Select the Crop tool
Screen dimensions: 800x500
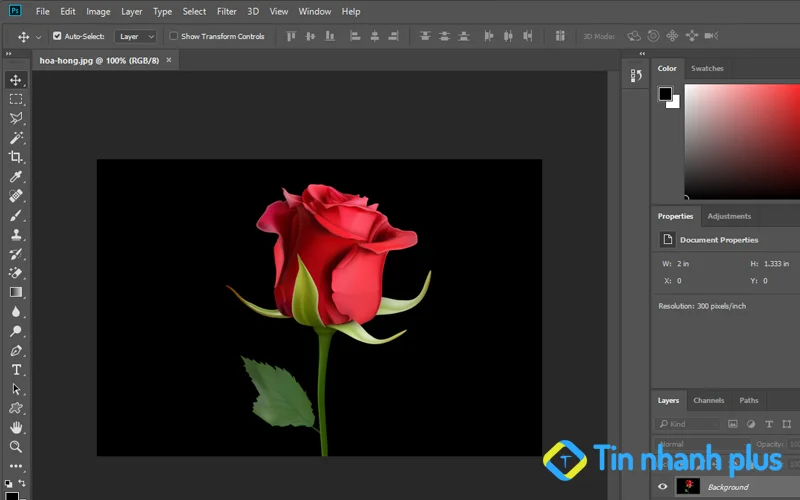(x=16, y=157)
